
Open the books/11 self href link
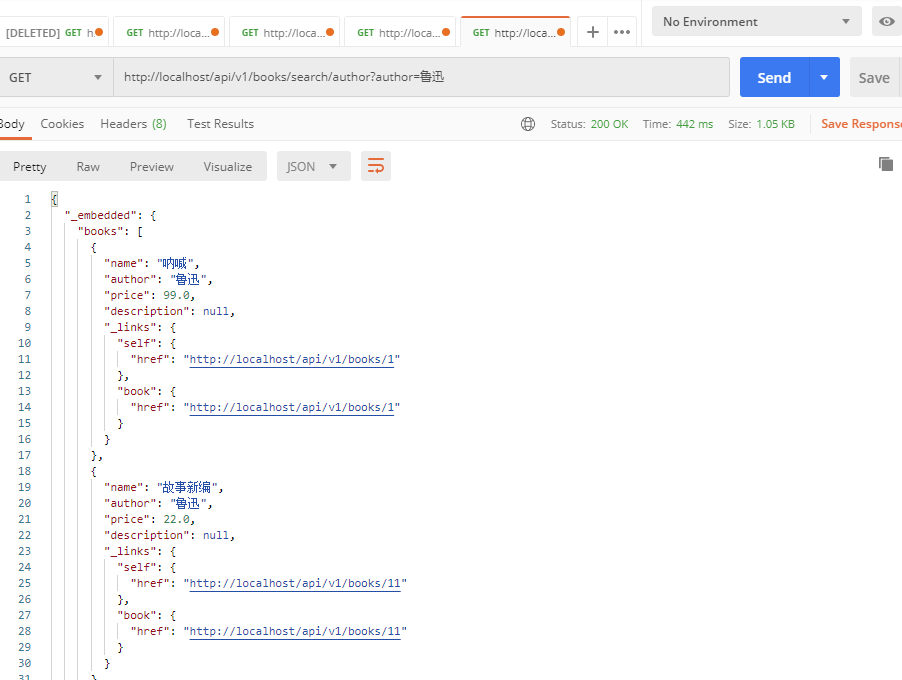pos(298,583)
